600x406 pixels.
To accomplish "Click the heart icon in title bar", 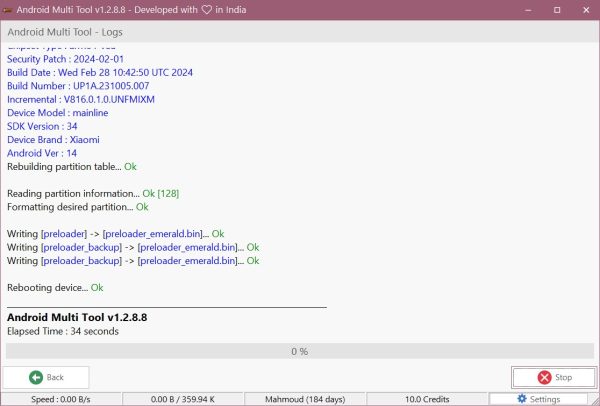I will tap(207, 10).
